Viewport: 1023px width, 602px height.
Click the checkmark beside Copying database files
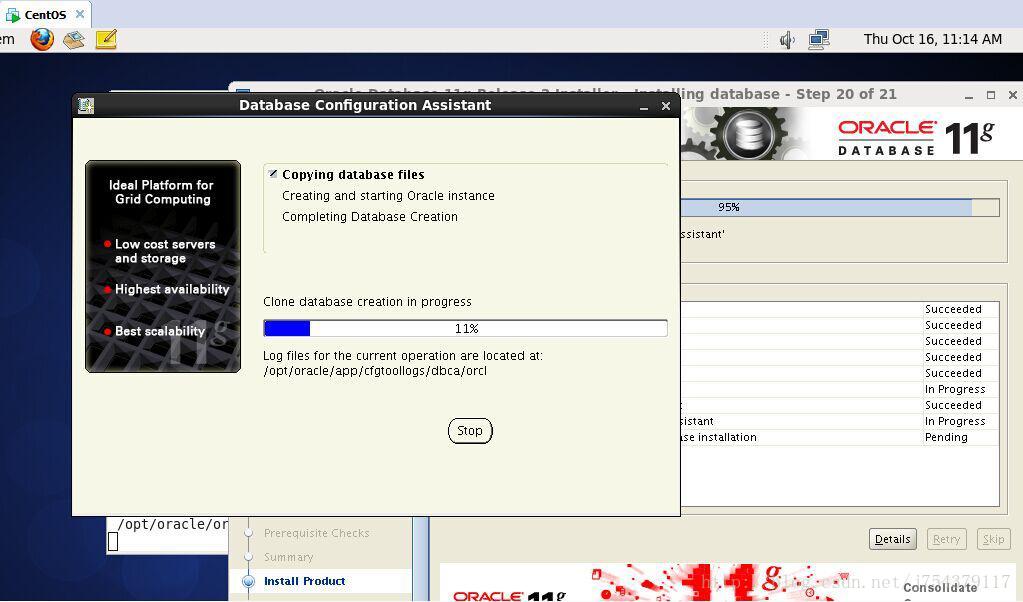point(273,174)
